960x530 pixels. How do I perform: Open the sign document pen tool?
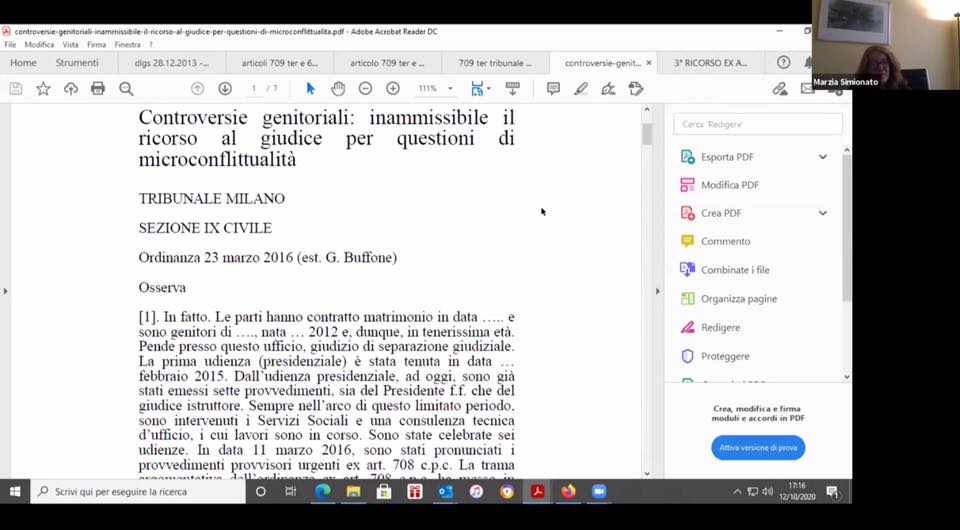(x=608, y=89)
